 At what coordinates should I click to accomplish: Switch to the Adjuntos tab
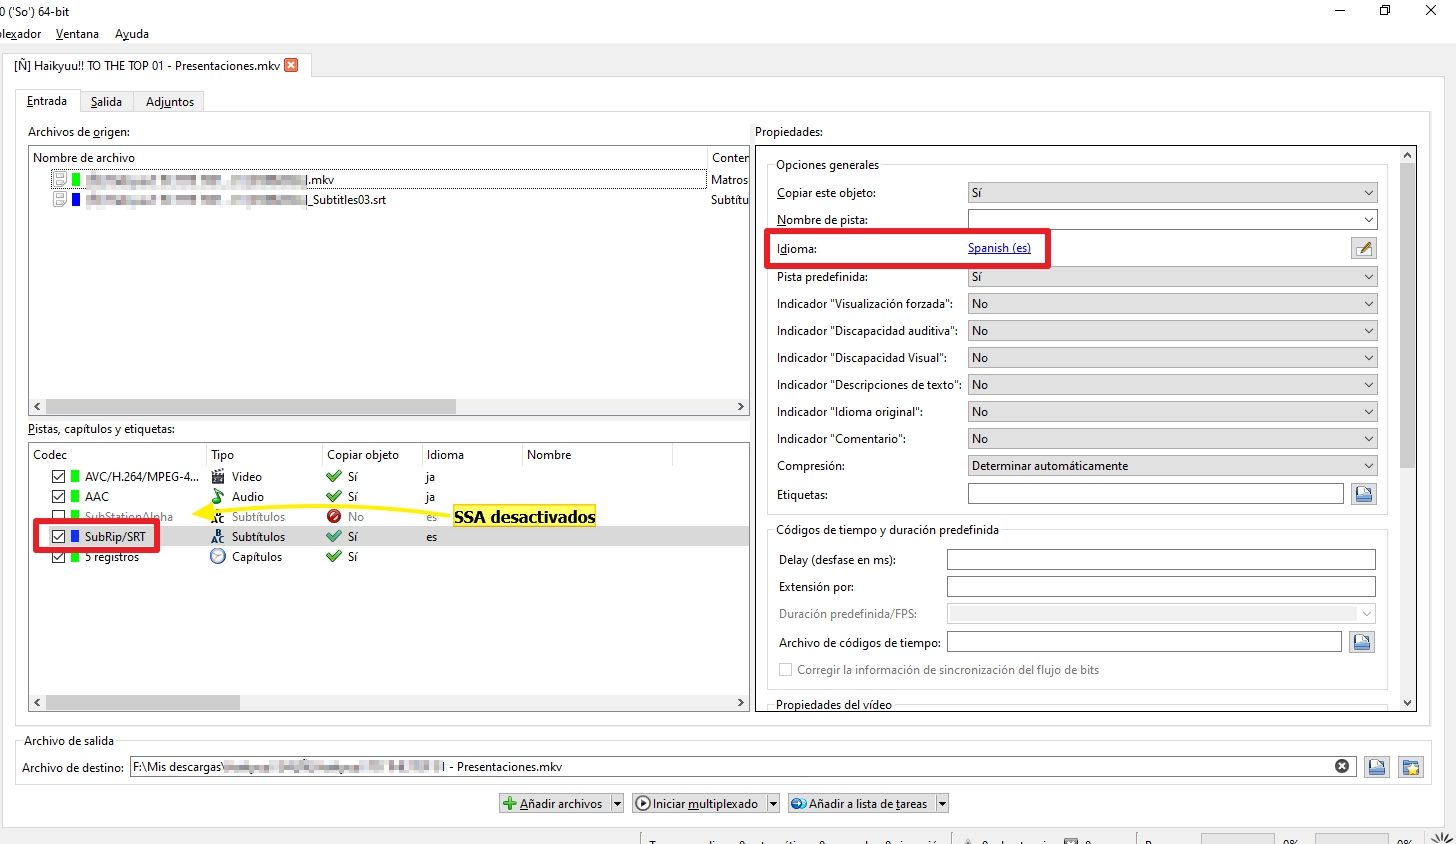(170, 102)
